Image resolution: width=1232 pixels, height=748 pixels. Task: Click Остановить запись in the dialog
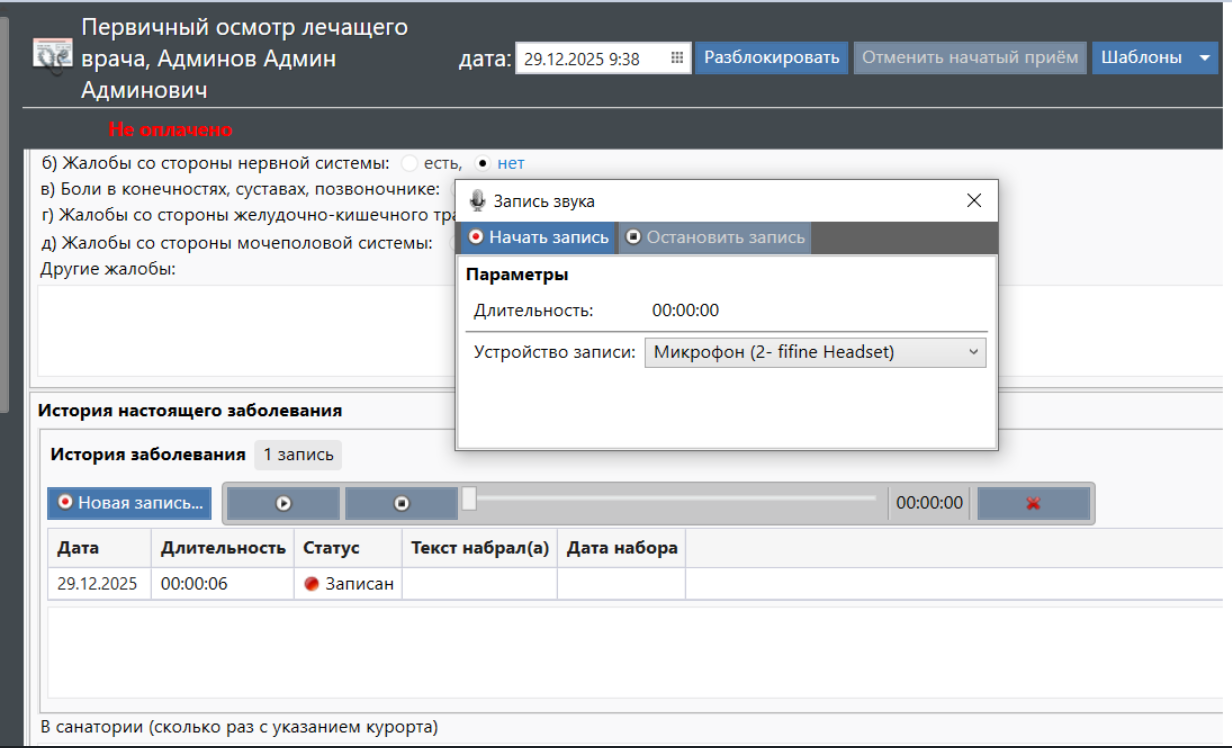(714, 238)
